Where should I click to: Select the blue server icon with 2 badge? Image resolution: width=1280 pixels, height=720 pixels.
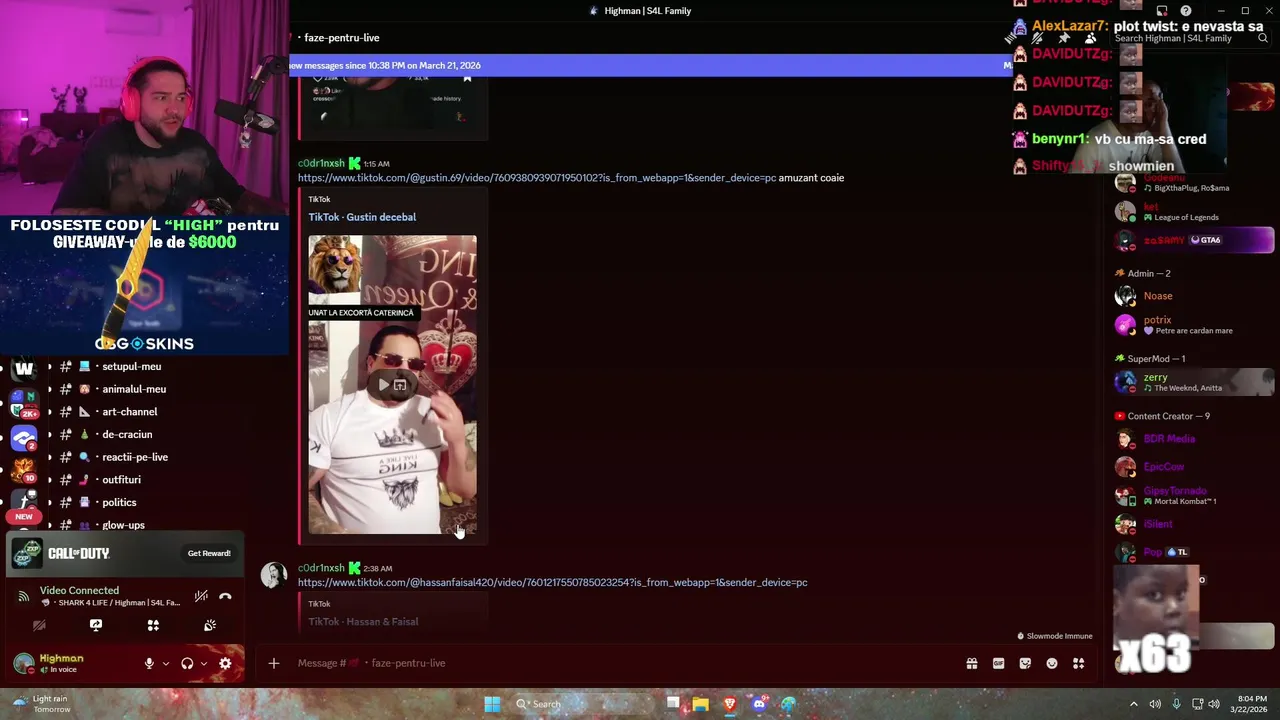[x=24, y=438]
